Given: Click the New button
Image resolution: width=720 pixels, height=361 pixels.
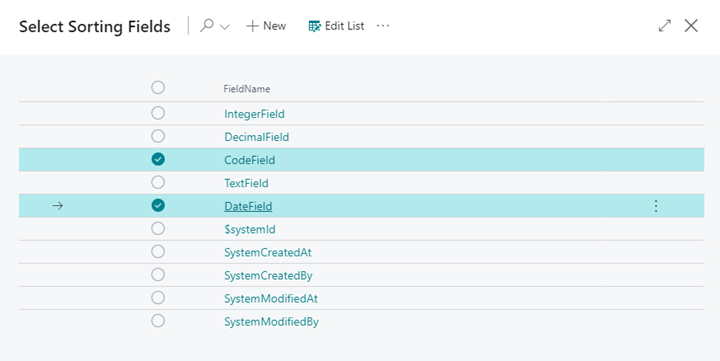Looking at the screenshot, I should point(266,26).
